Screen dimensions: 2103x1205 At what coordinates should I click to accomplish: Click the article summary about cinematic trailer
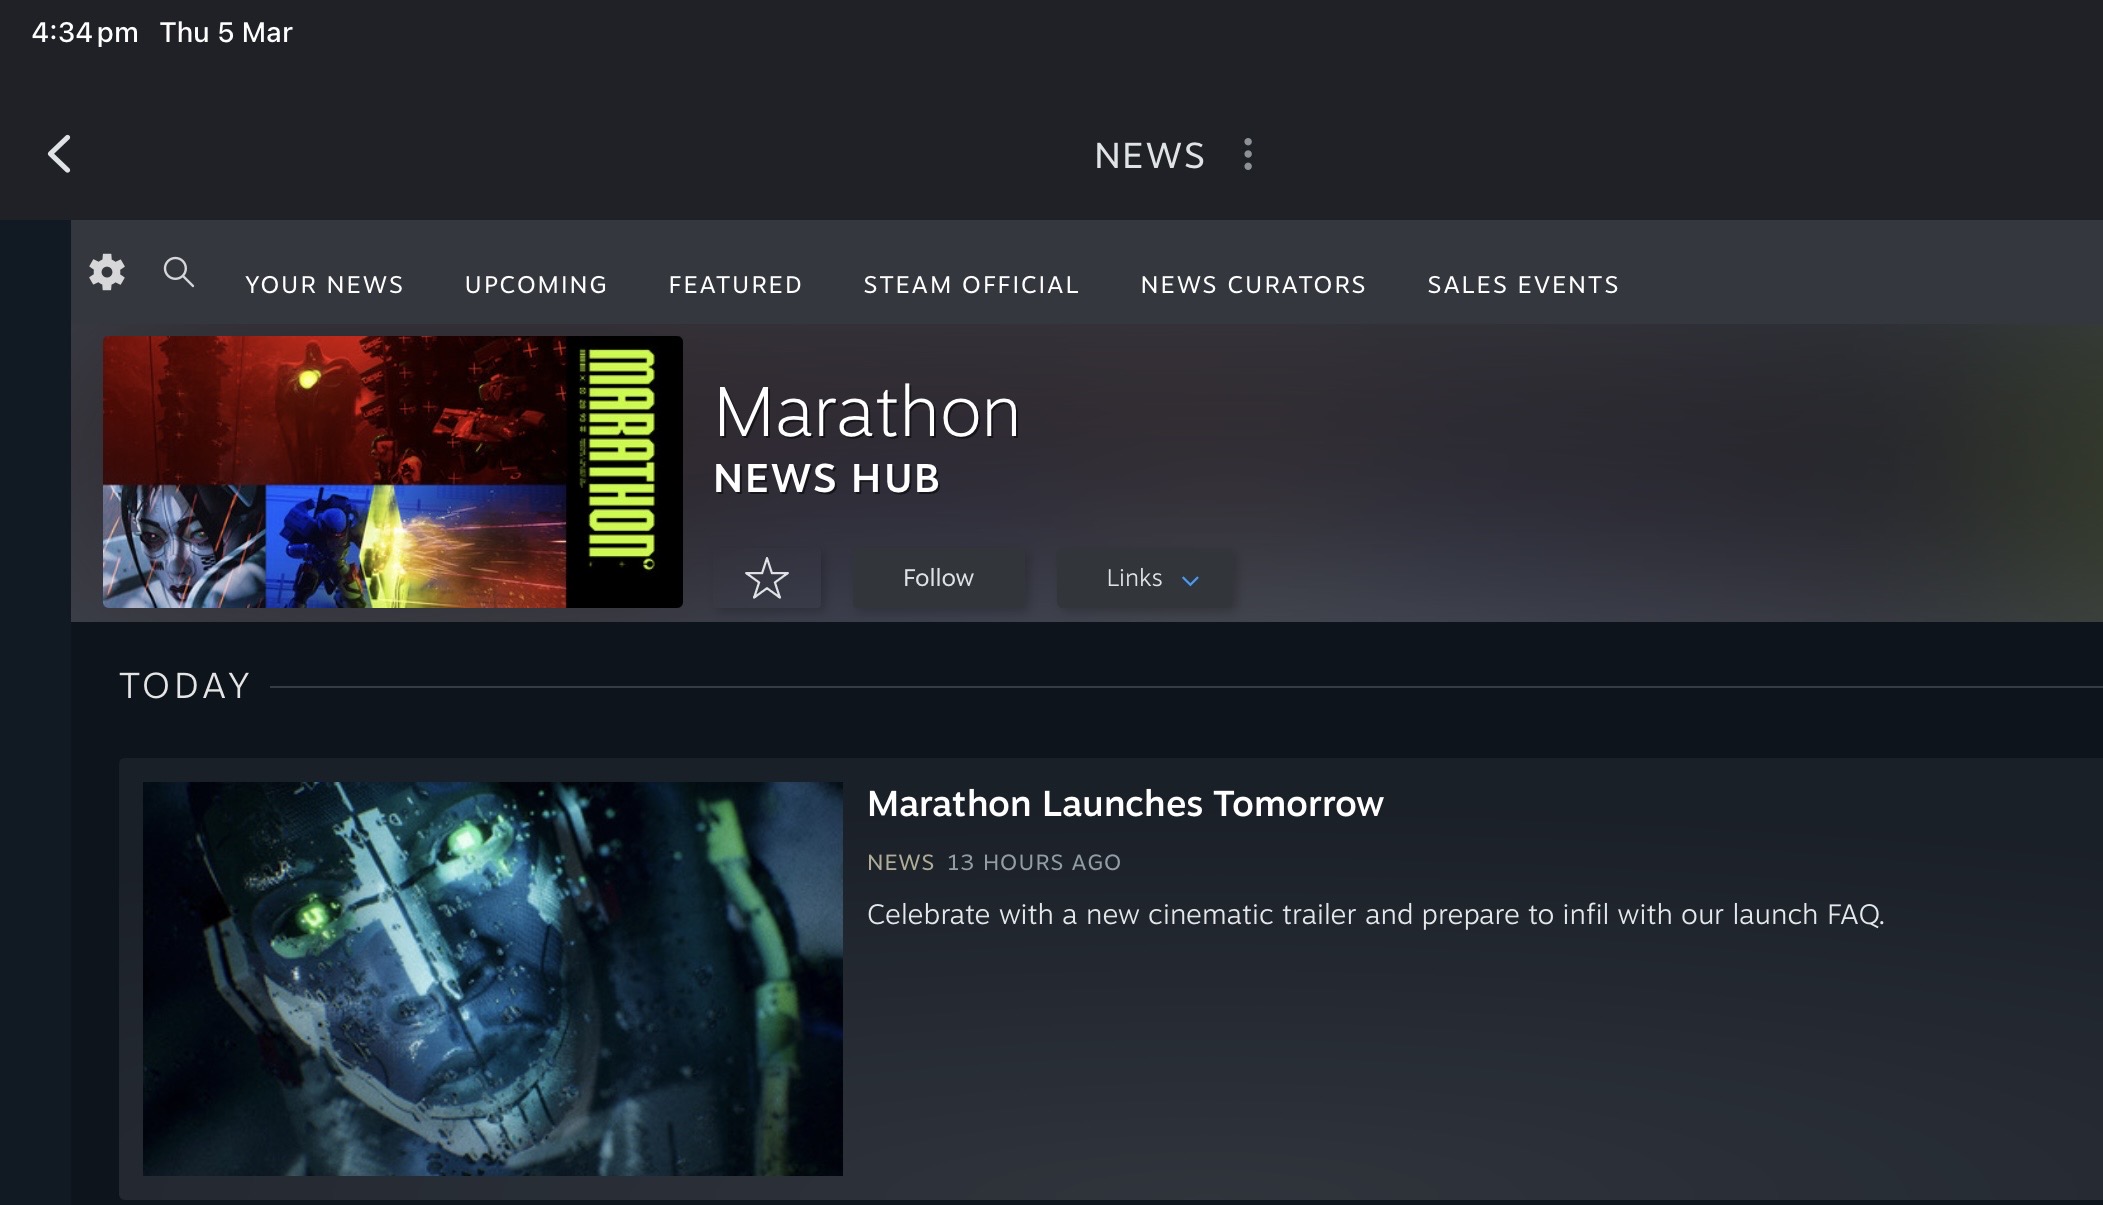coord(1375,914)
